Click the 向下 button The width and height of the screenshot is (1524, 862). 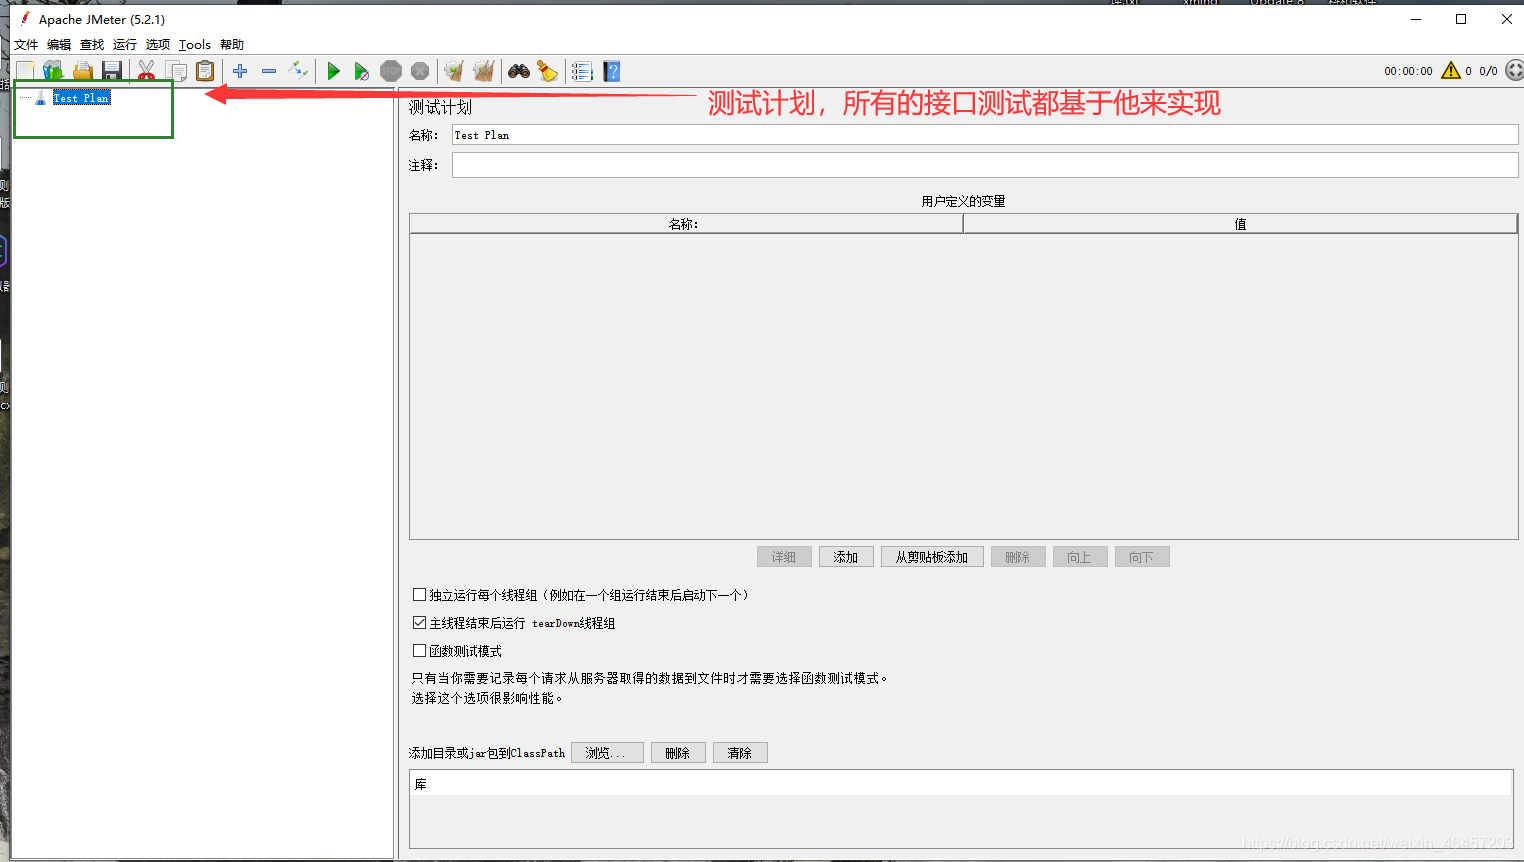point(1142,557)
